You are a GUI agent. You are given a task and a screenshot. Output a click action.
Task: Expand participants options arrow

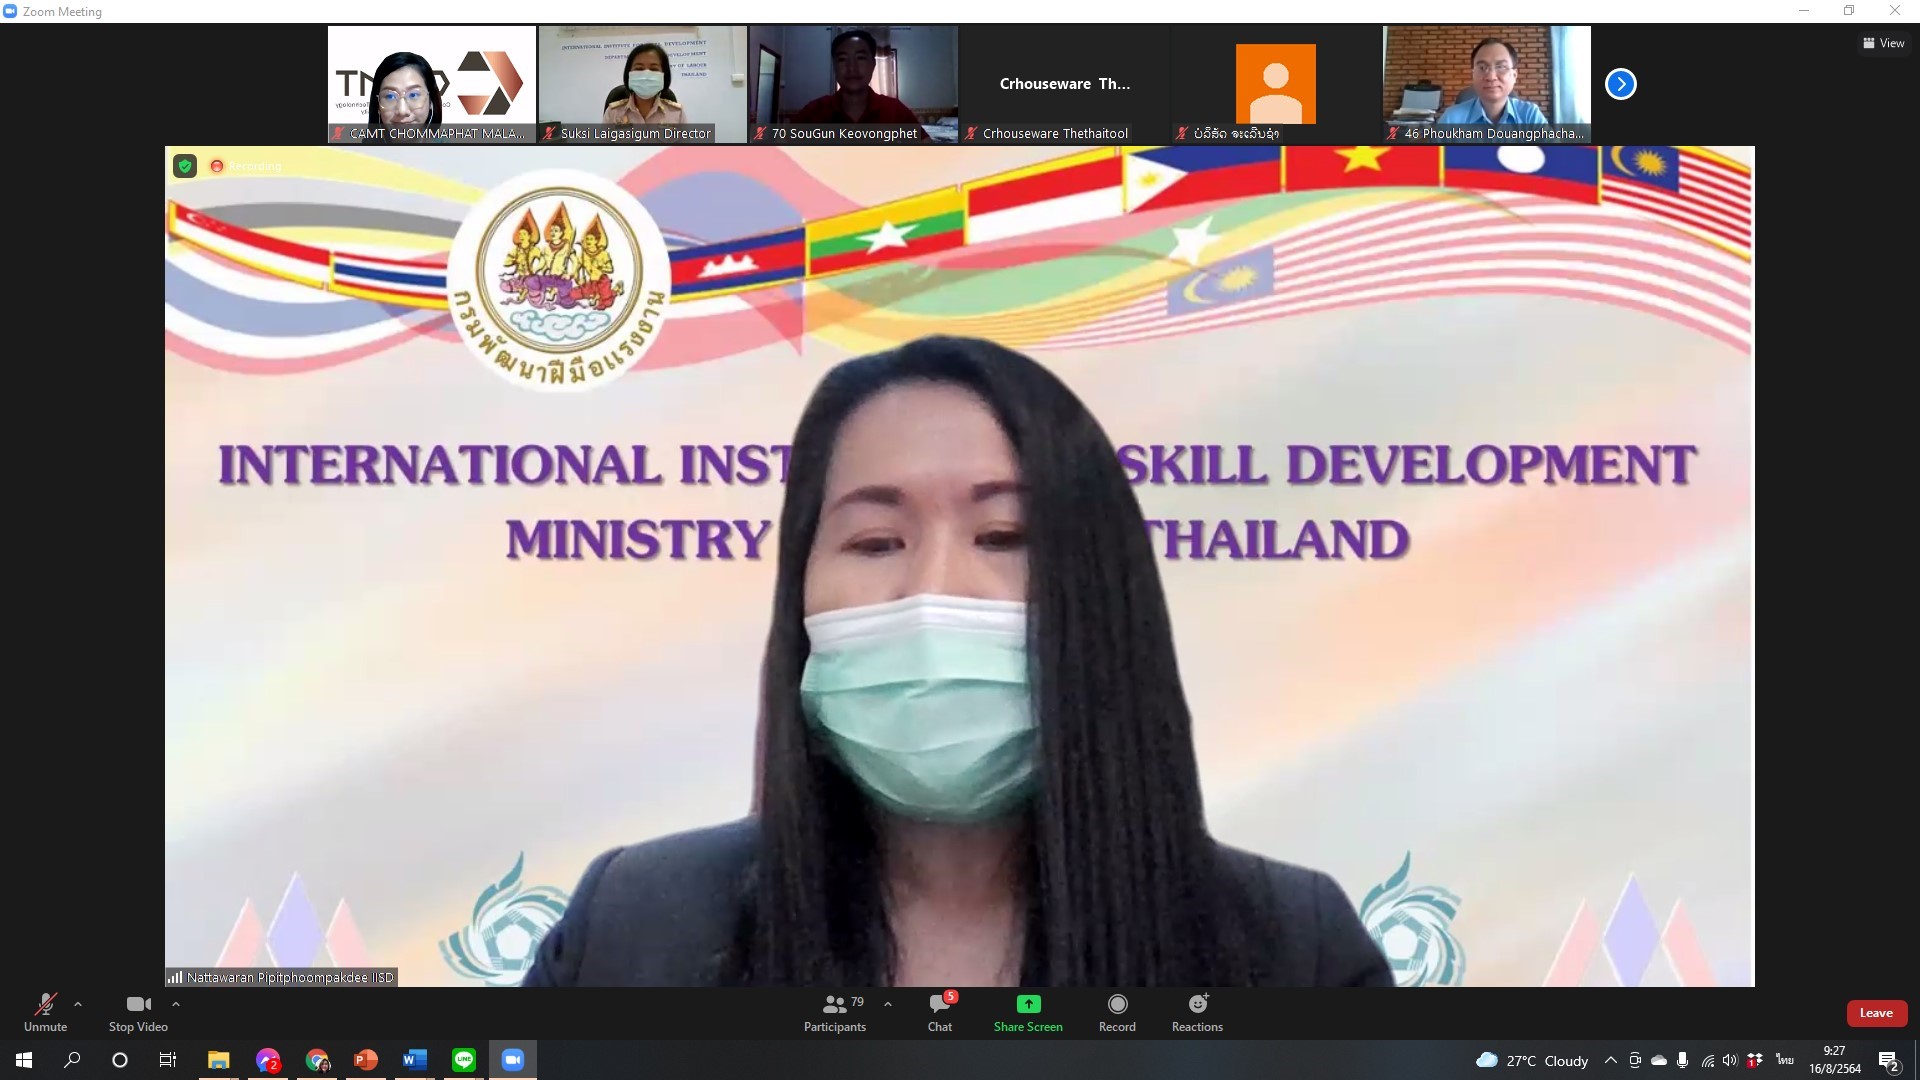(x=888, y=1004)
